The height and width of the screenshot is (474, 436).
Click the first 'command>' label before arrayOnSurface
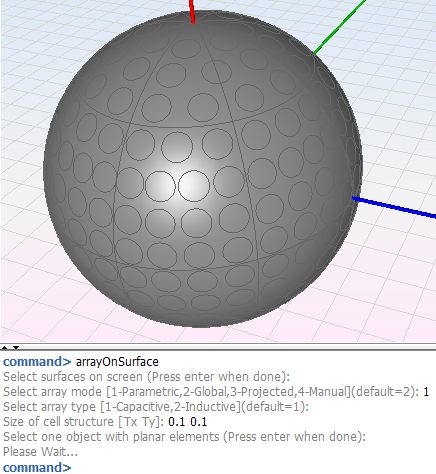coord(37,362)
